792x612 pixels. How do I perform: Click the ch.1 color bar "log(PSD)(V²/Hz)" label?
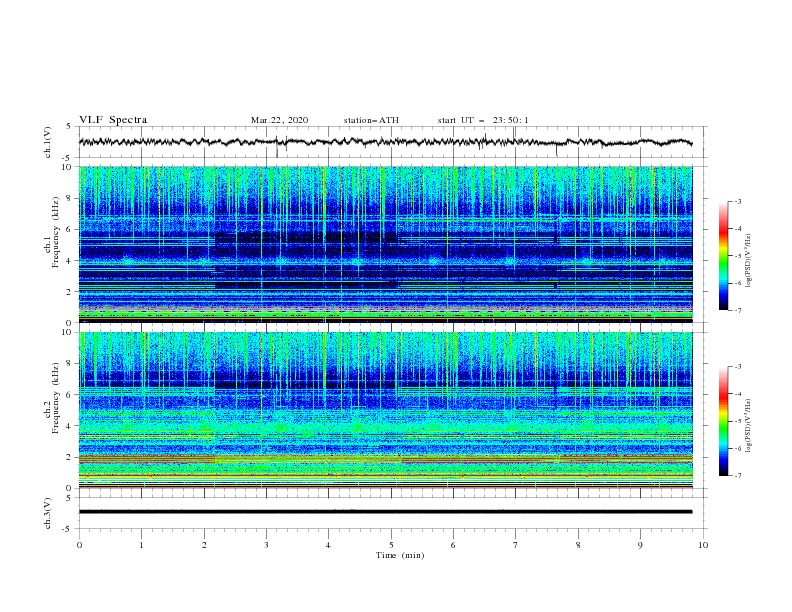[x=749, y=261]
